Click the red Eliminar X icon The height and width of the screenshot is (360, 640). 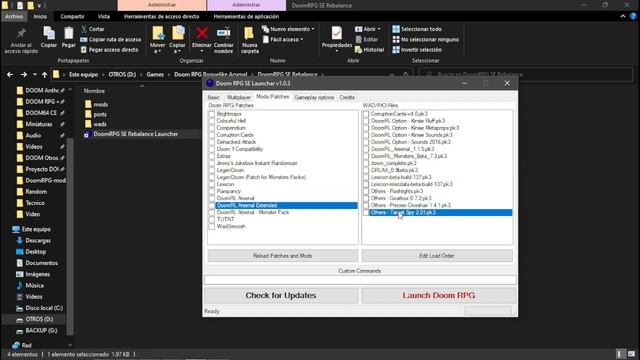(x=202, y=33)
